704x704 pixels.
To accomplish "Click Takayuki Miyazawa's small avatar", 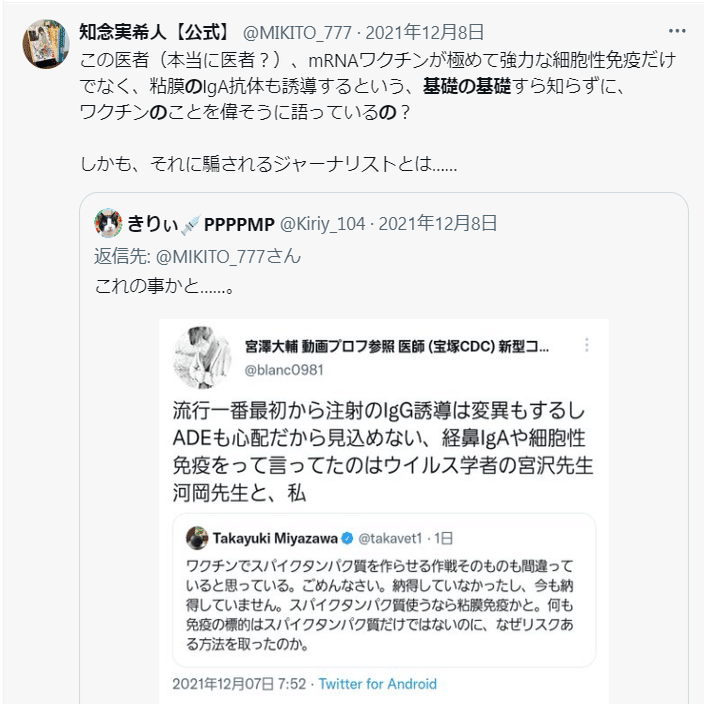I will pyautogui.click(x=197, y=538).
